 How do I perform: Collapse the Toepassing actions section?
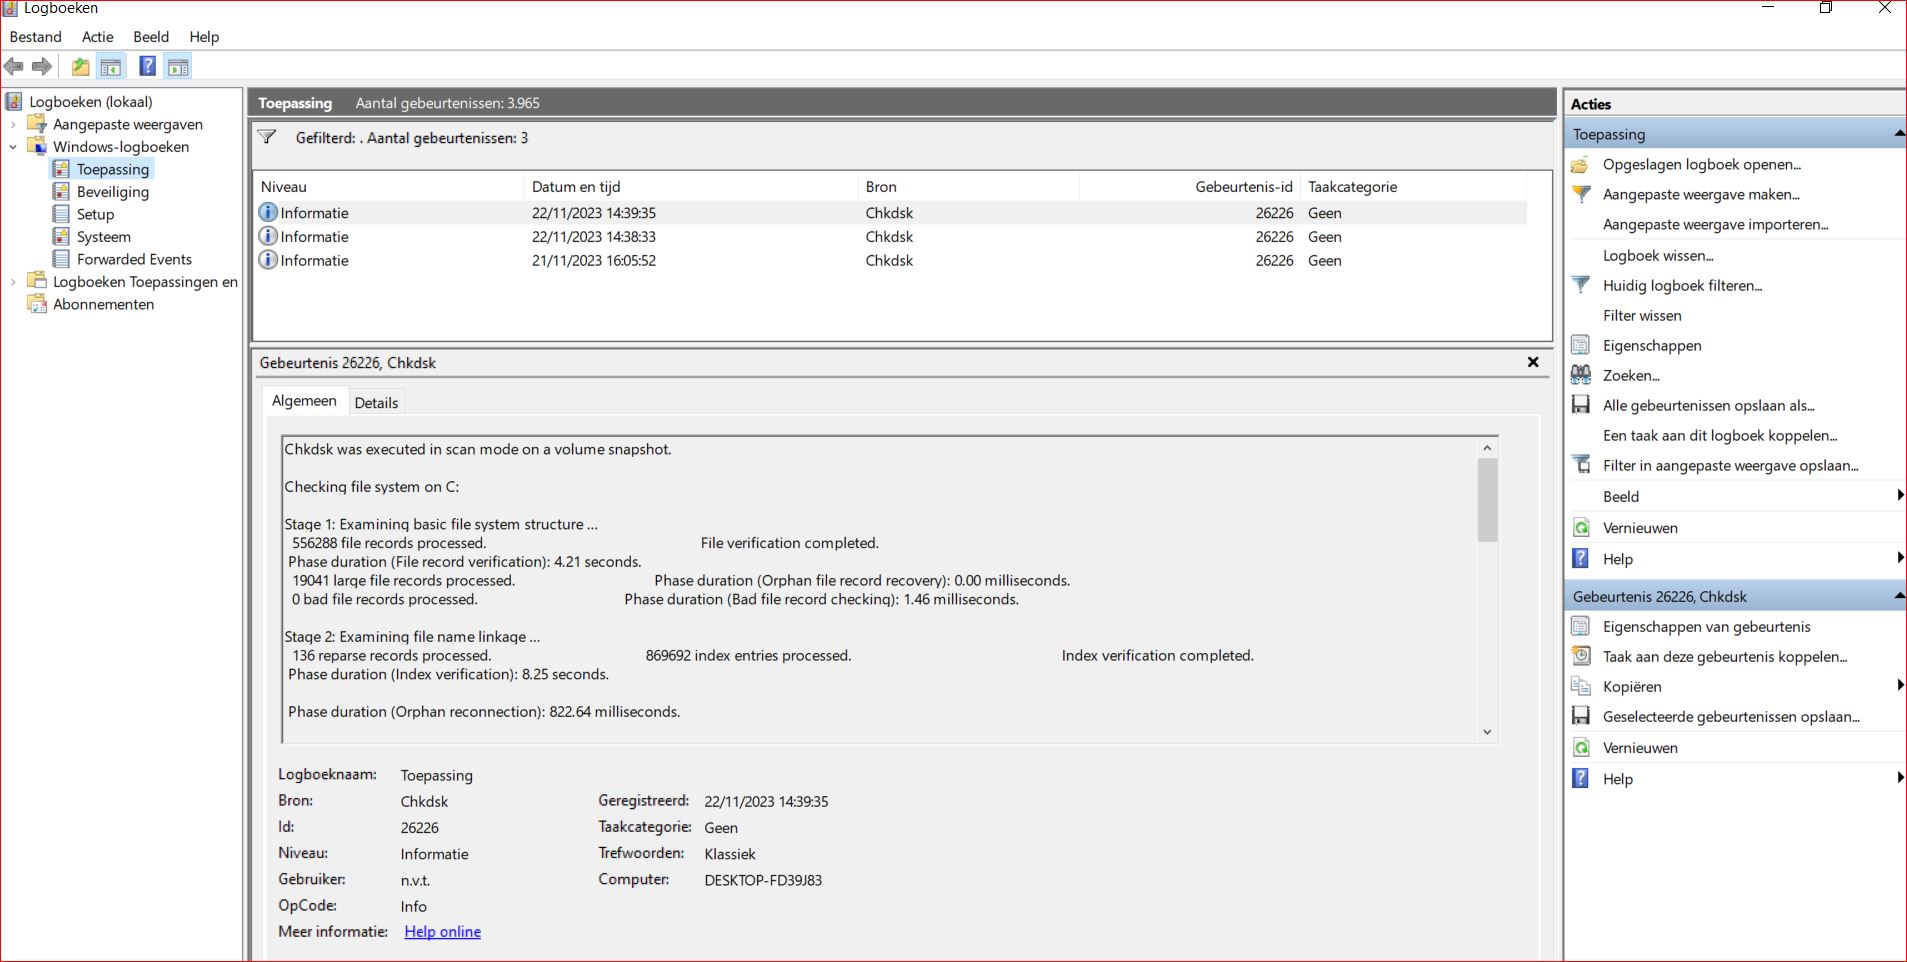coord(1897,134)
